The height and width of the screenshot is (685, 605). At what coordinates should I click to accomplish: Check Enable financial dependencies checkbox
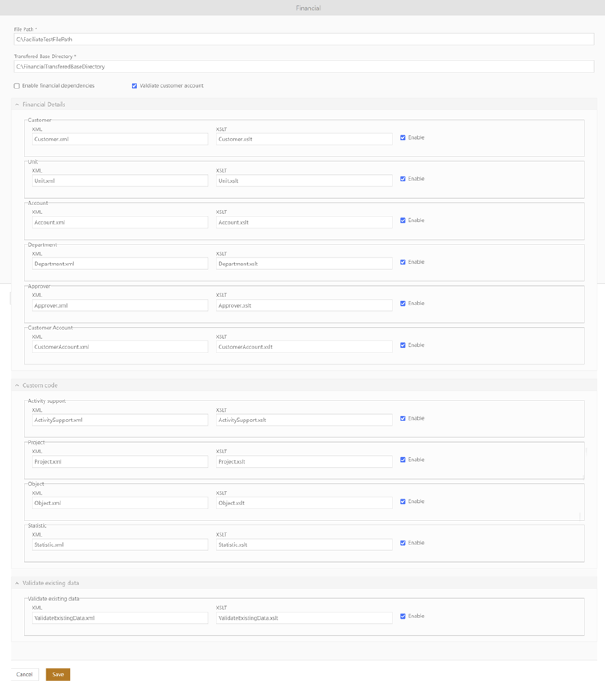click(17, 86)
